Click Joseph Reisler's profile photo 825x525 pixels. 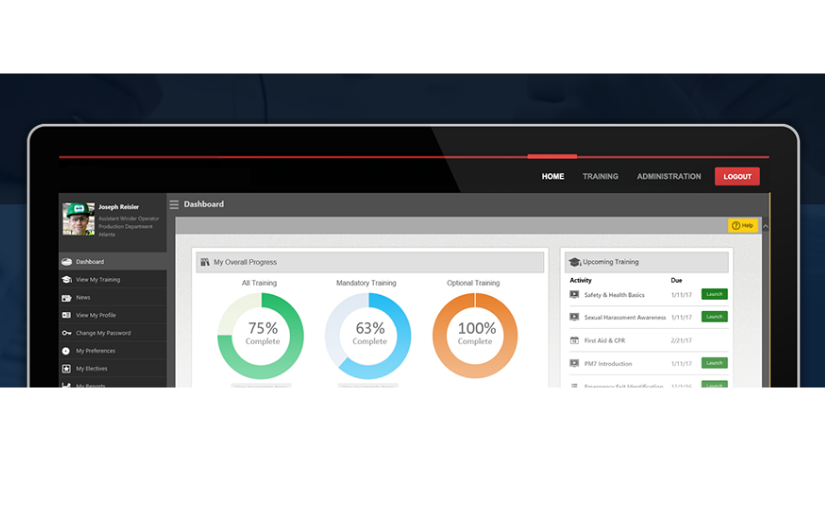coord(79,219)
